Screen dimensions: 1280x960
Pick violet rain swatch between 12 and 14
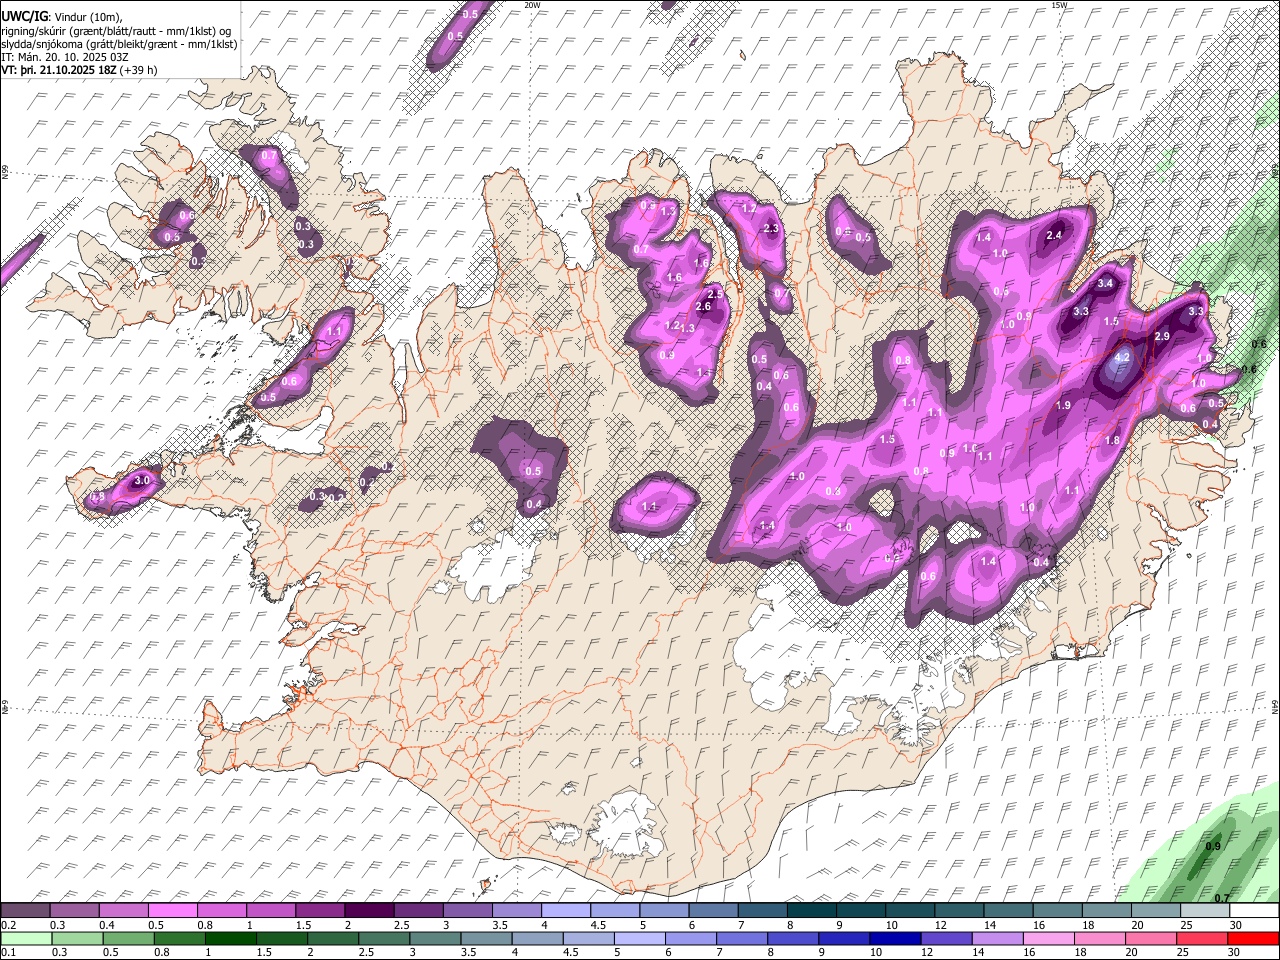pyautogui.click(x=946, y=938)
